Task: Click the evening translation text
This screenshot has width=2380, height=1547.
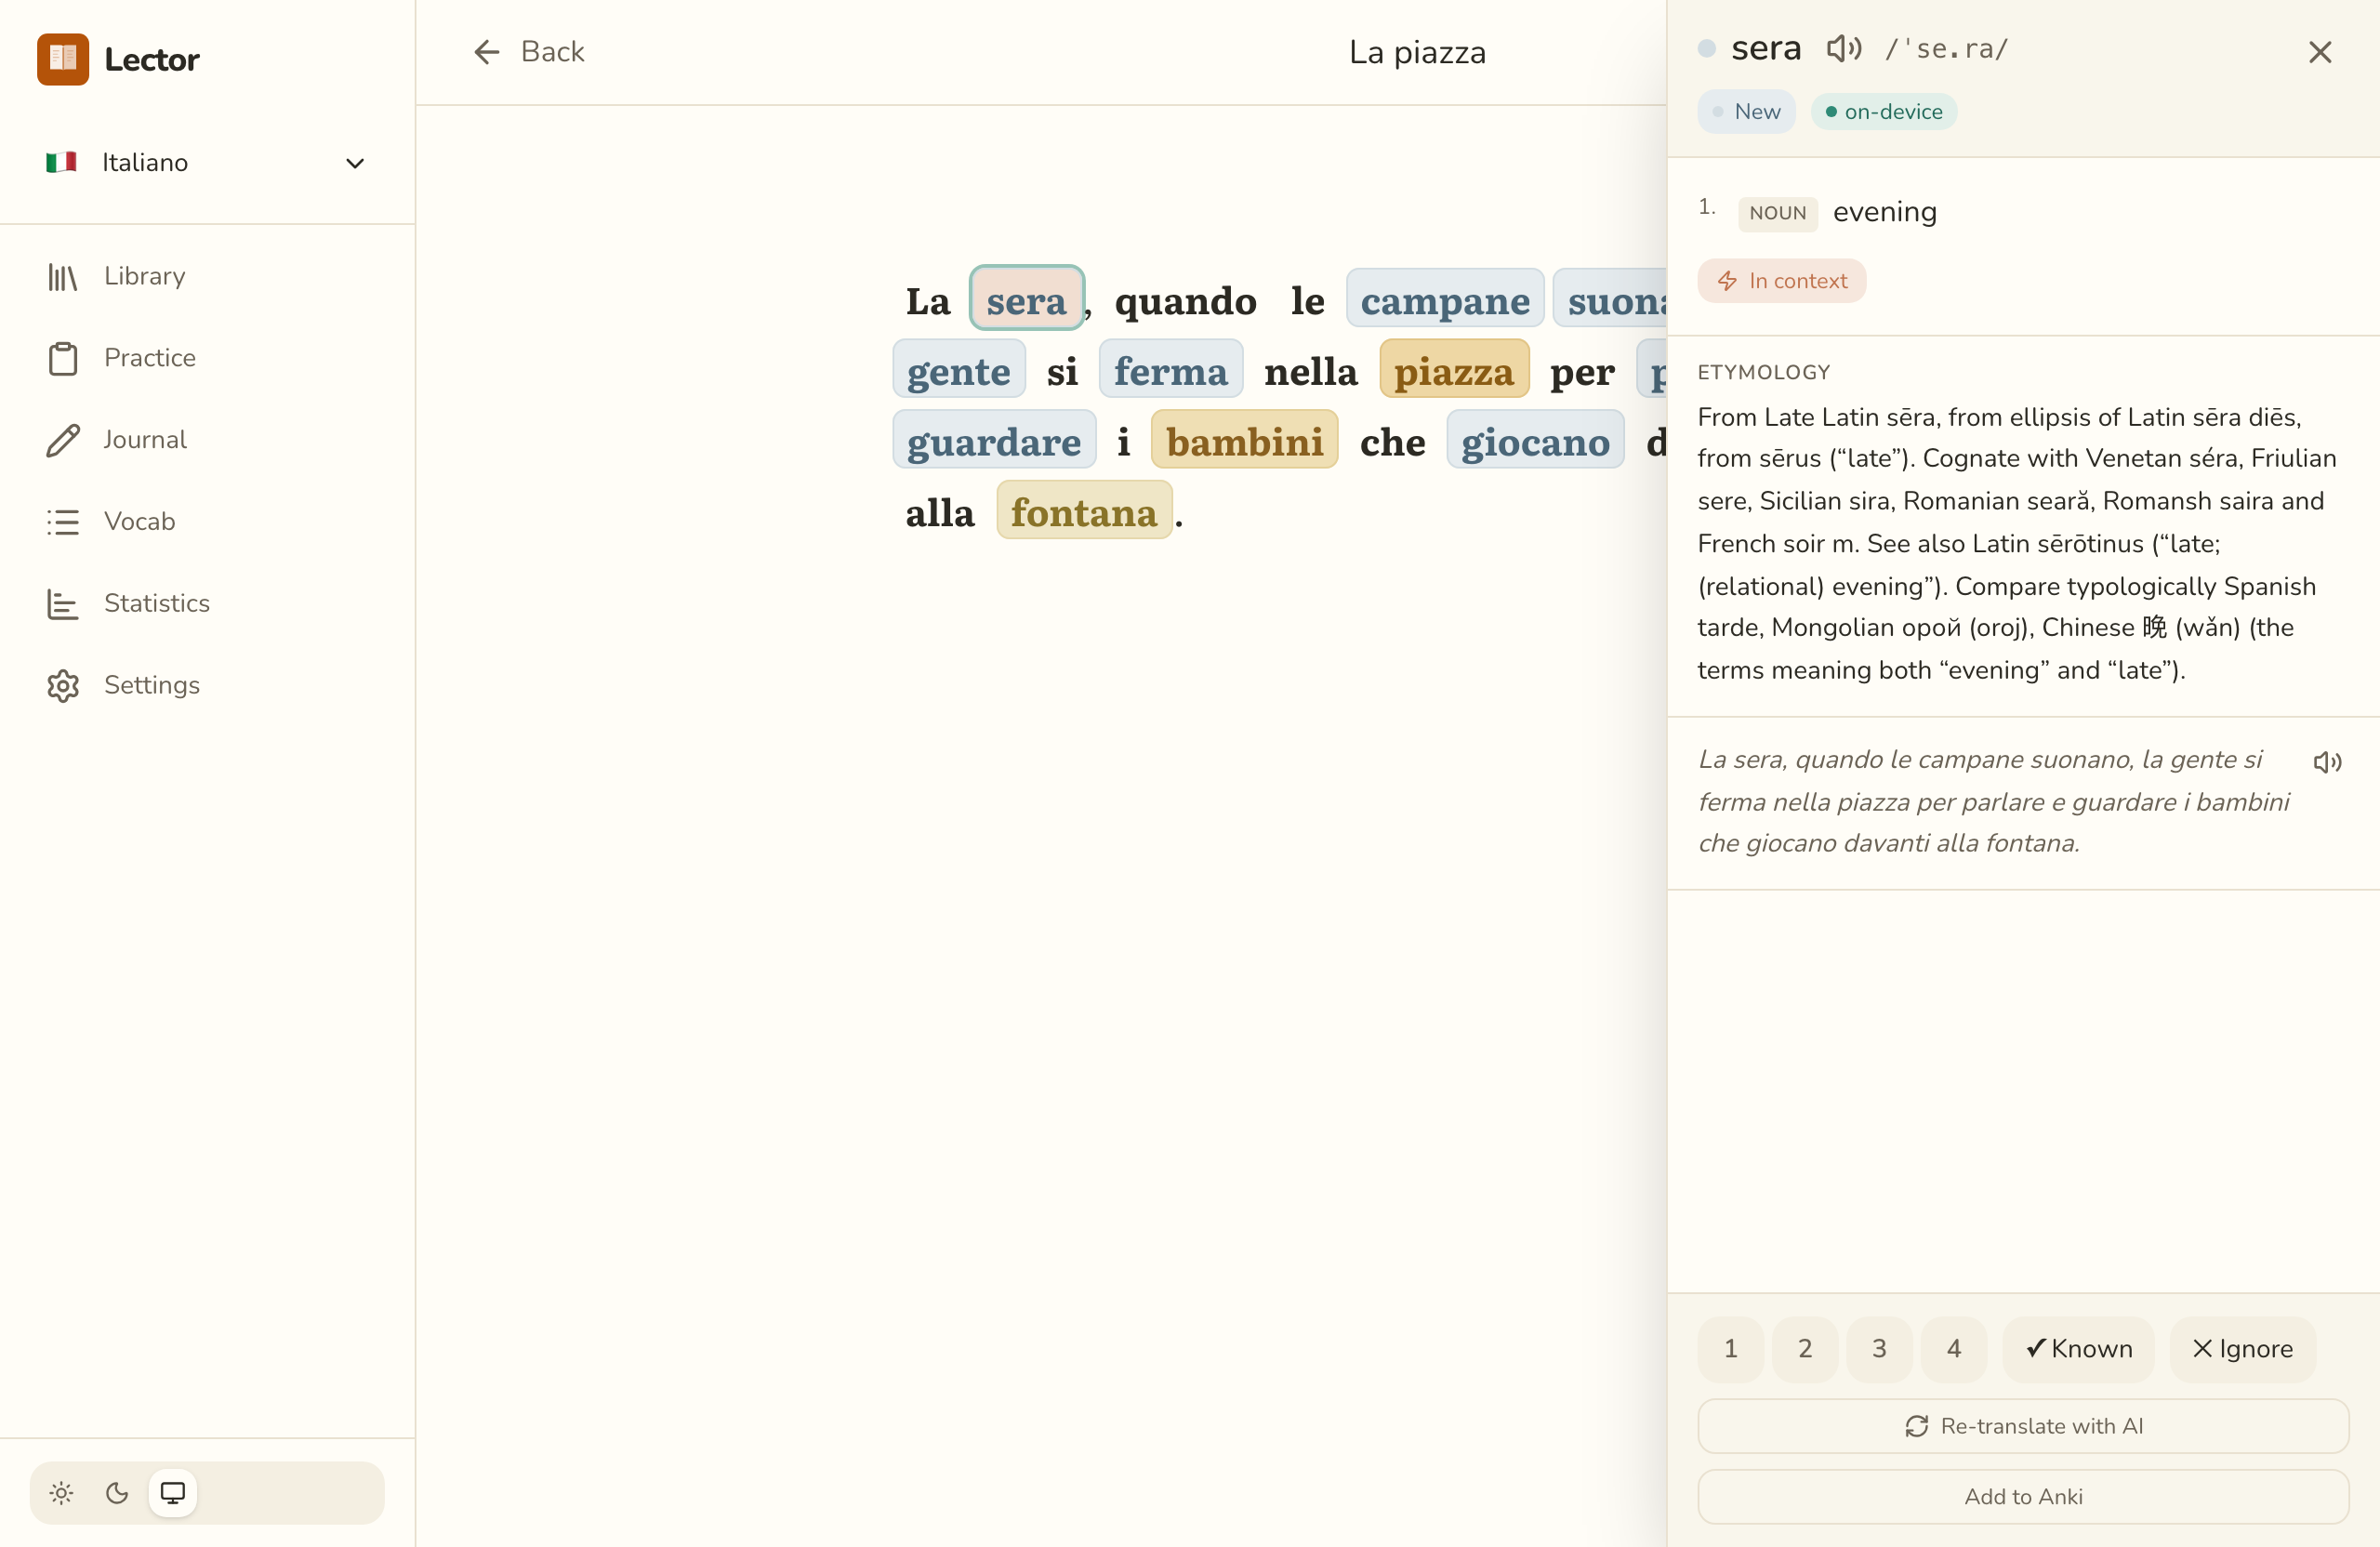Action: pos(1884,212)
